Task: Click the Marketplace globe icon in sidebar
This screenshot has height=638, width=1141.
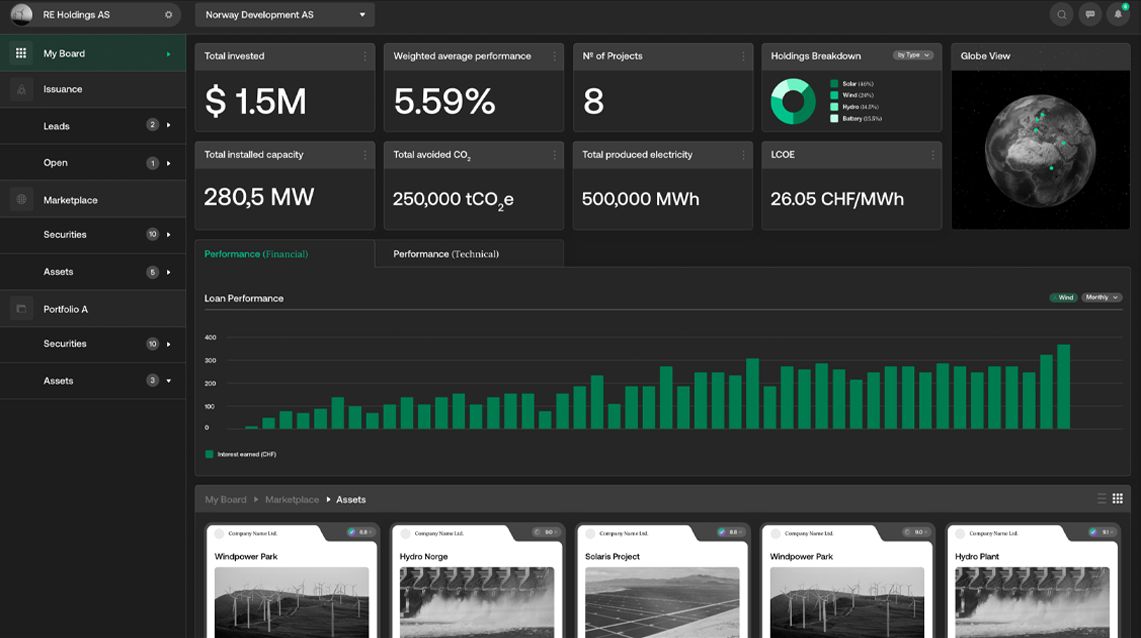Action: click(21, 200)
